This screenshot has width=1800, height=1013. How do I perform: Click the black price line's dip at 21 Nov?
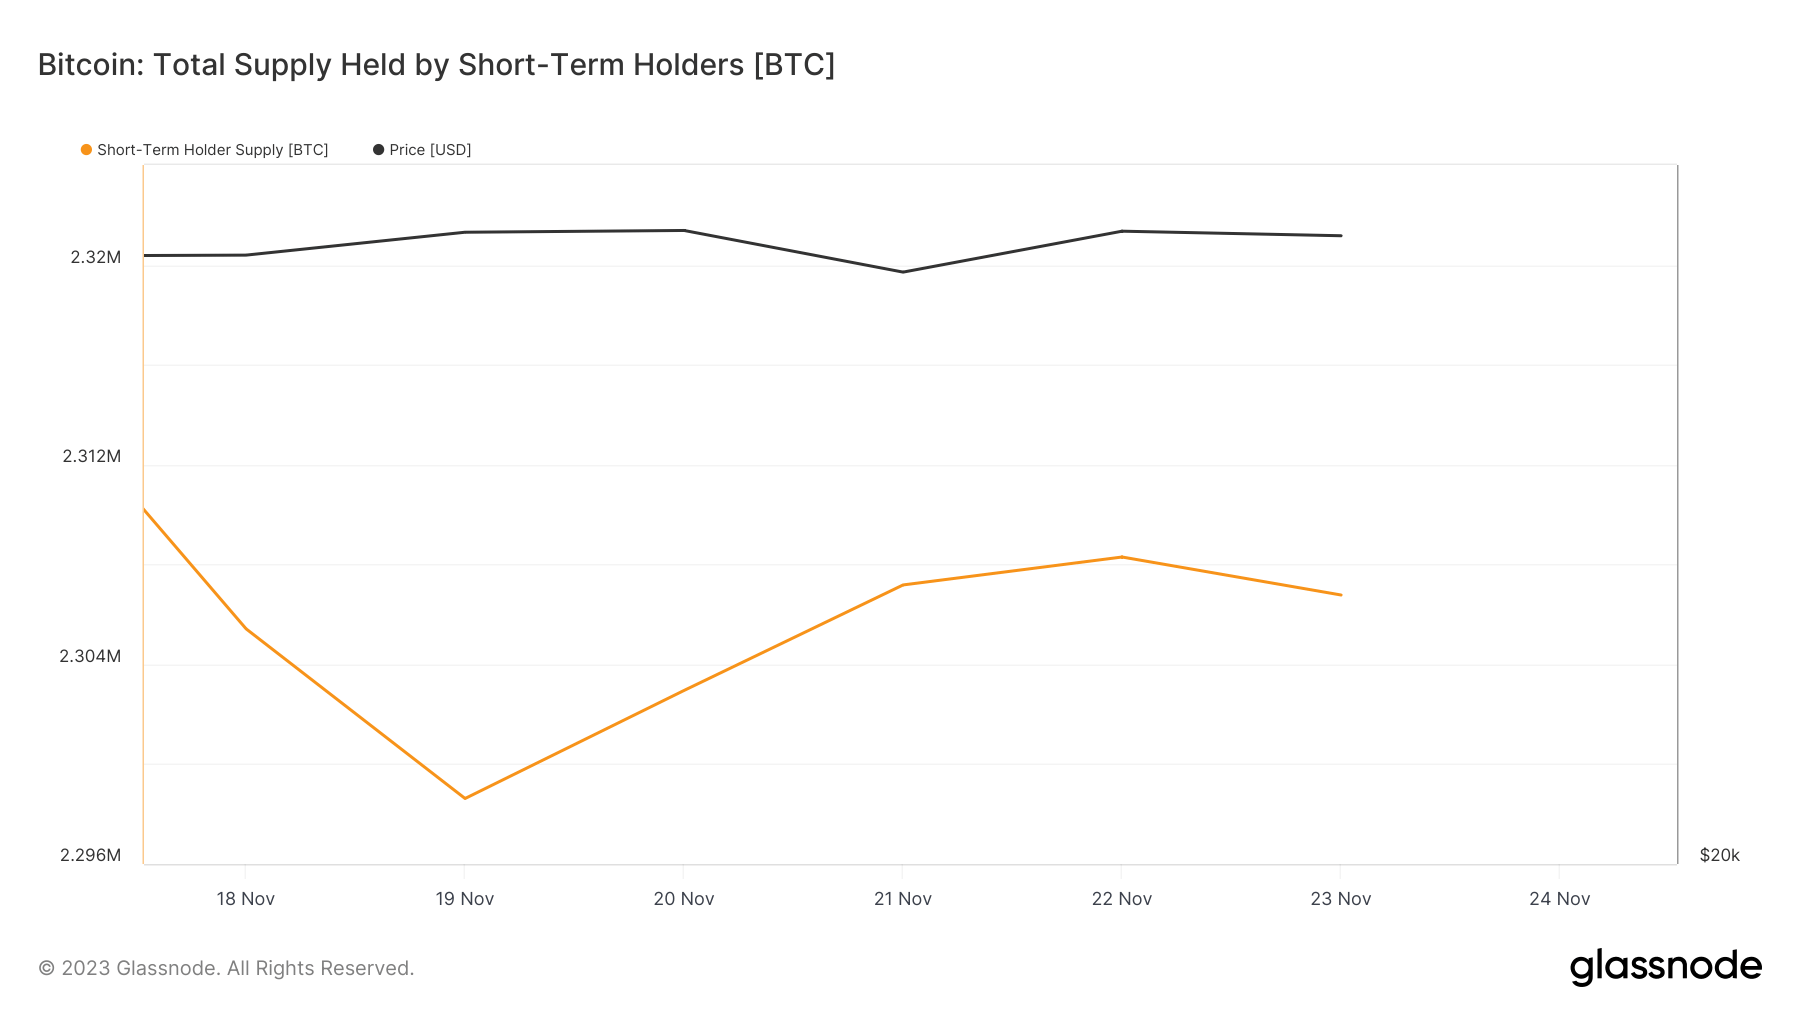pyautogui.click(x=903, y=272)
